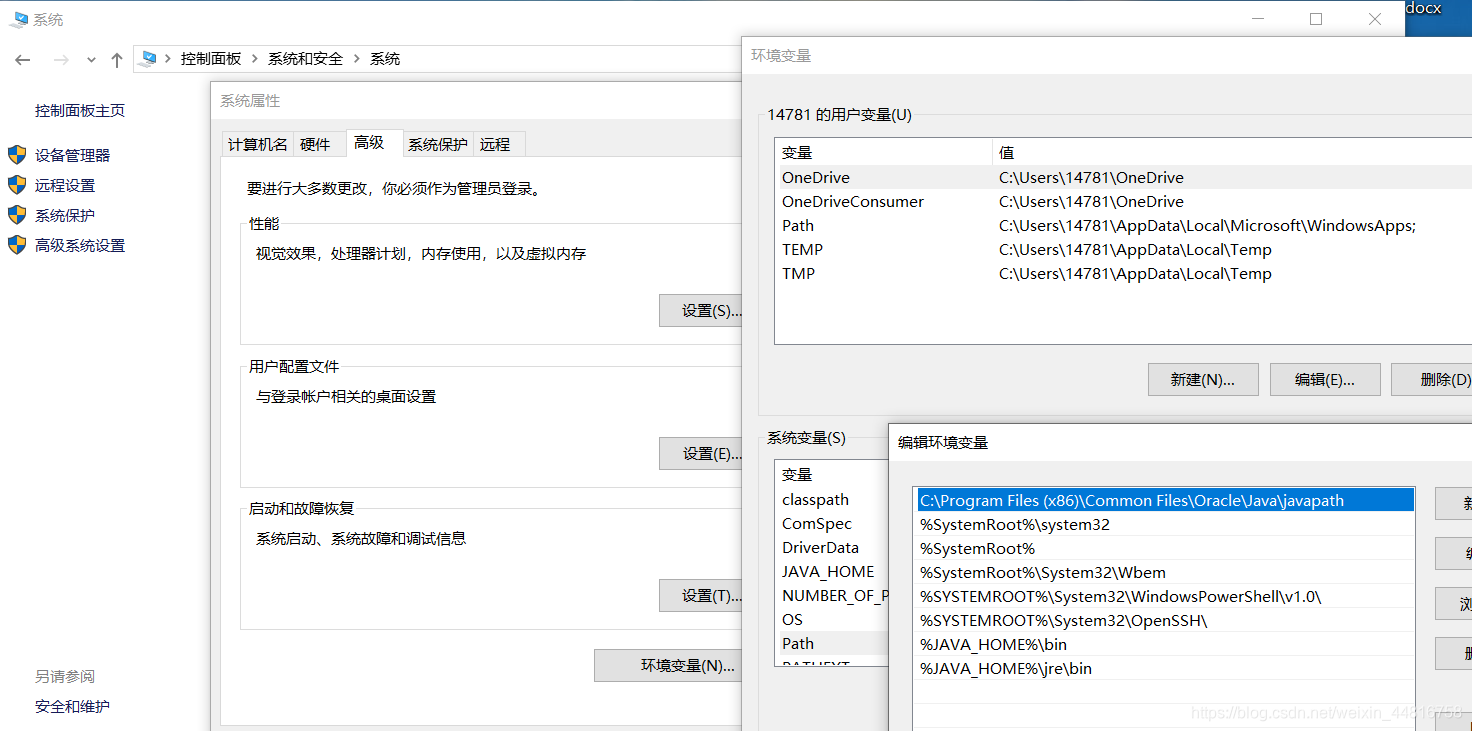Open 设备管理器 link

[72, 155]
